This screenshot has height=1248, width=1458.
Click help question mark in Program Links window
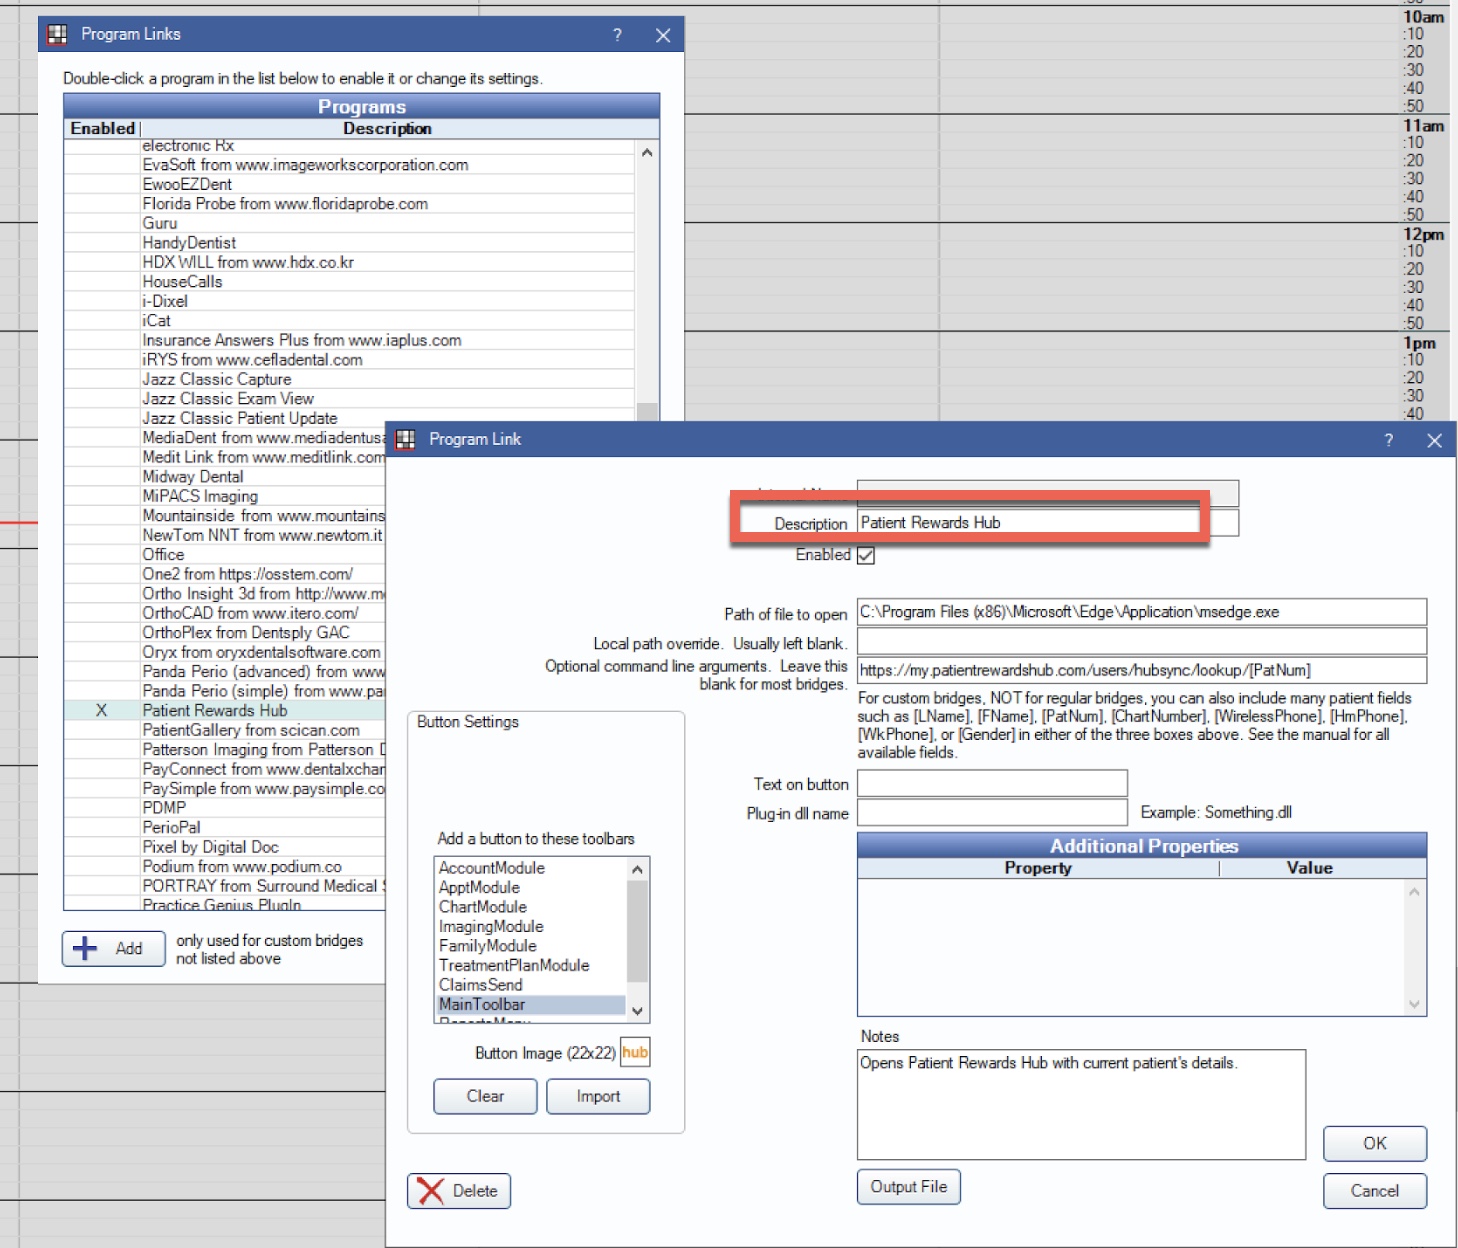(617, 35)
